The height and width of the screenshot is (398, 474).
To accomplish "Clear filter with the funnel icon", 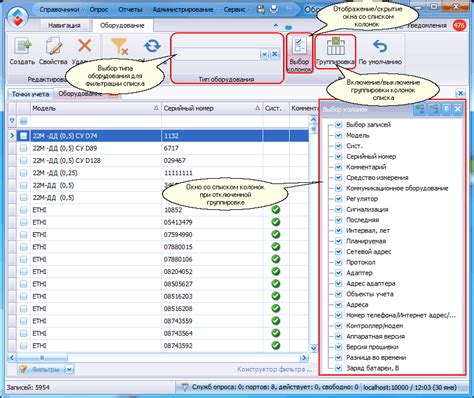I will pyautogui.click(x=120, y=46).
